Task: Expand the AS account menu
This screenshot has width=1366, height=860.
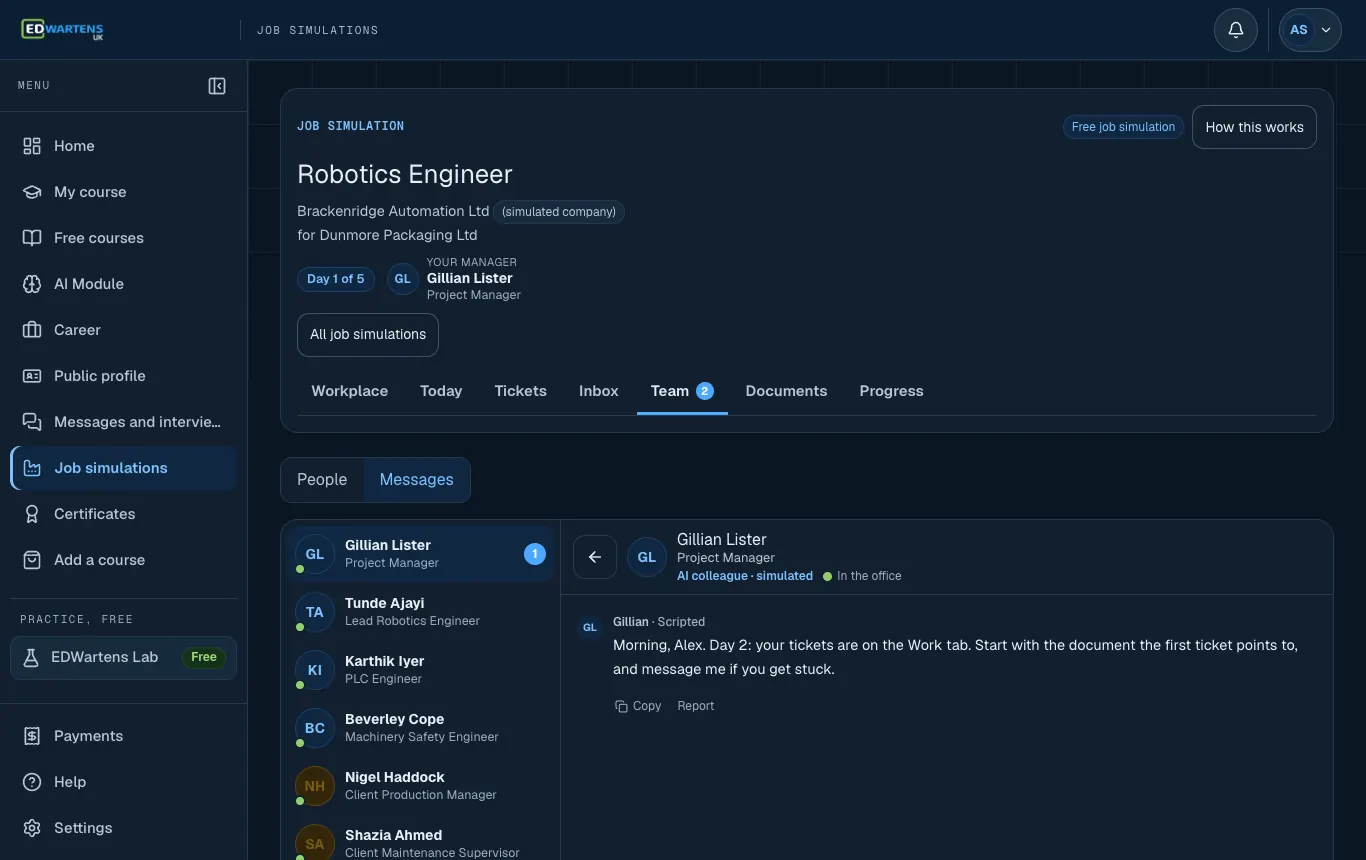Action: point(1310,30)
